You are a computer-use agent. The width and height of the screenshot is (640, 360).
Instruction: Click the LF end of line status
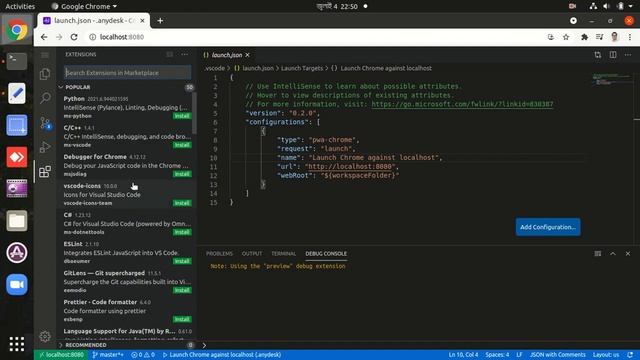pos(519,355)
